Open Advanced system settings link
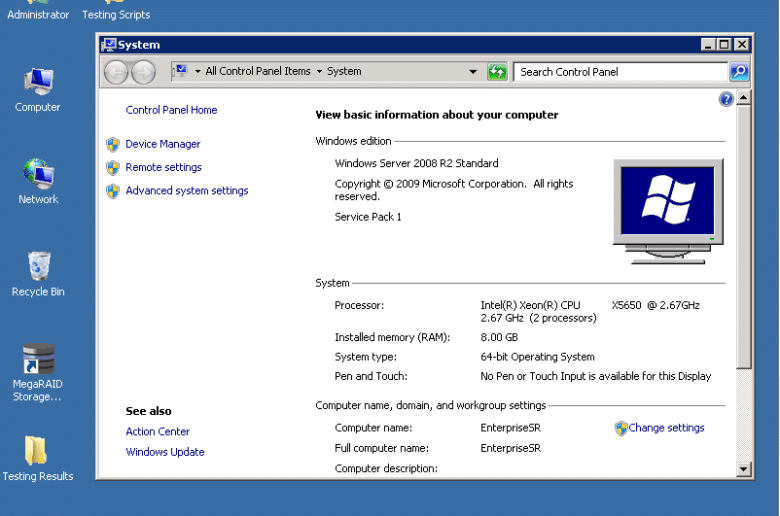Viewport: 780px width, 516px height. [x=187, y=191]
